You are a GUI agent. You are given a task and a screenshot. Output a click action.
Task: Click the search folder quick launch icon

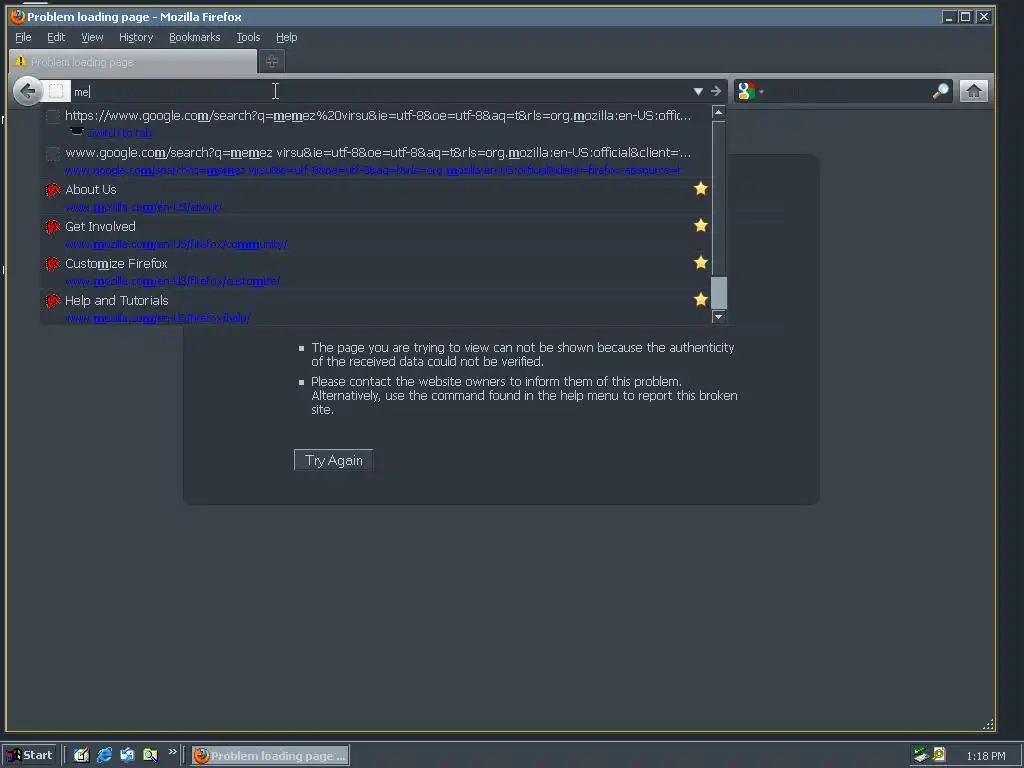point(150,755)
